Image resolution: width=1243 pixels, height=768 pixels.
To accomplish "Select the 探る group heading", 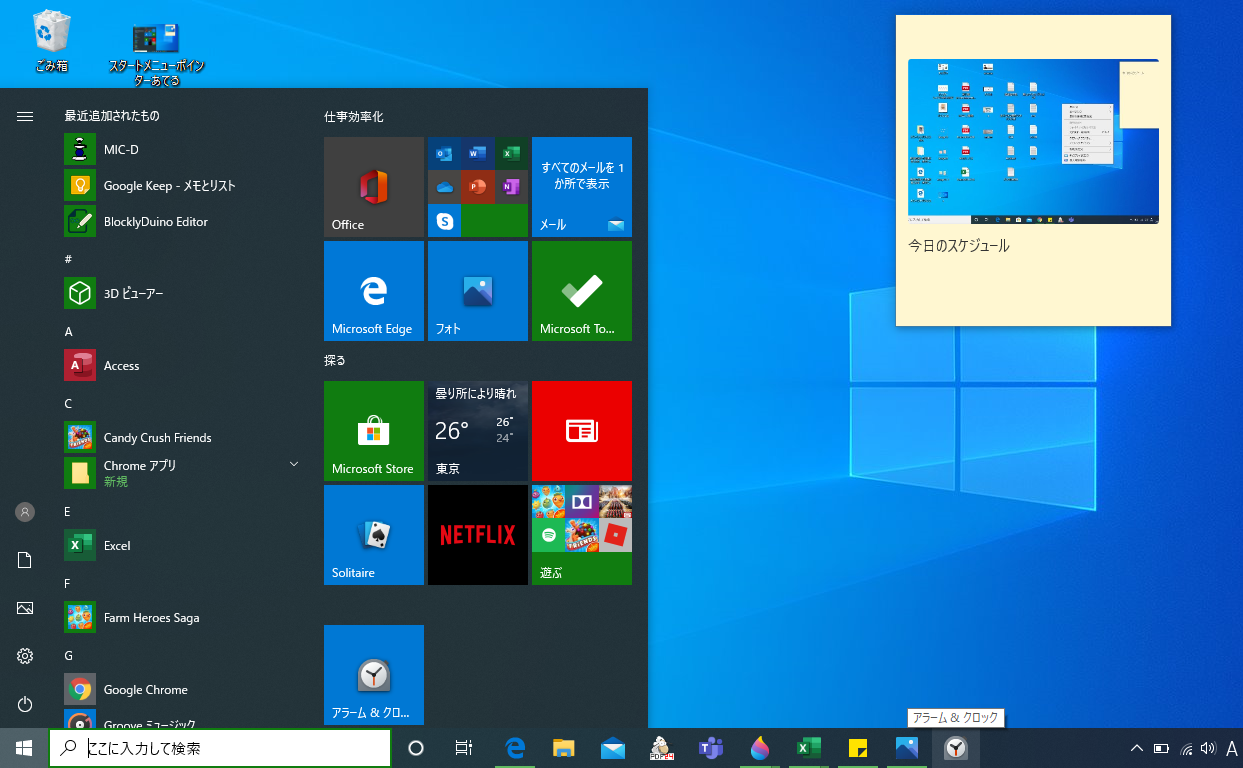I will [334, 360].
